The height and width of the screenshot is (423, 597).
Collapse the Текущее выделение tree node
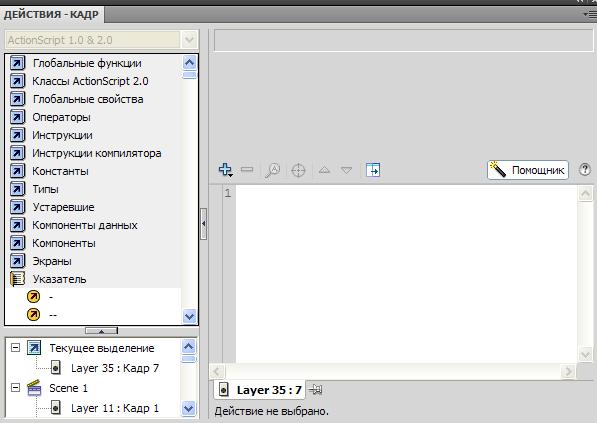point(15,347)
